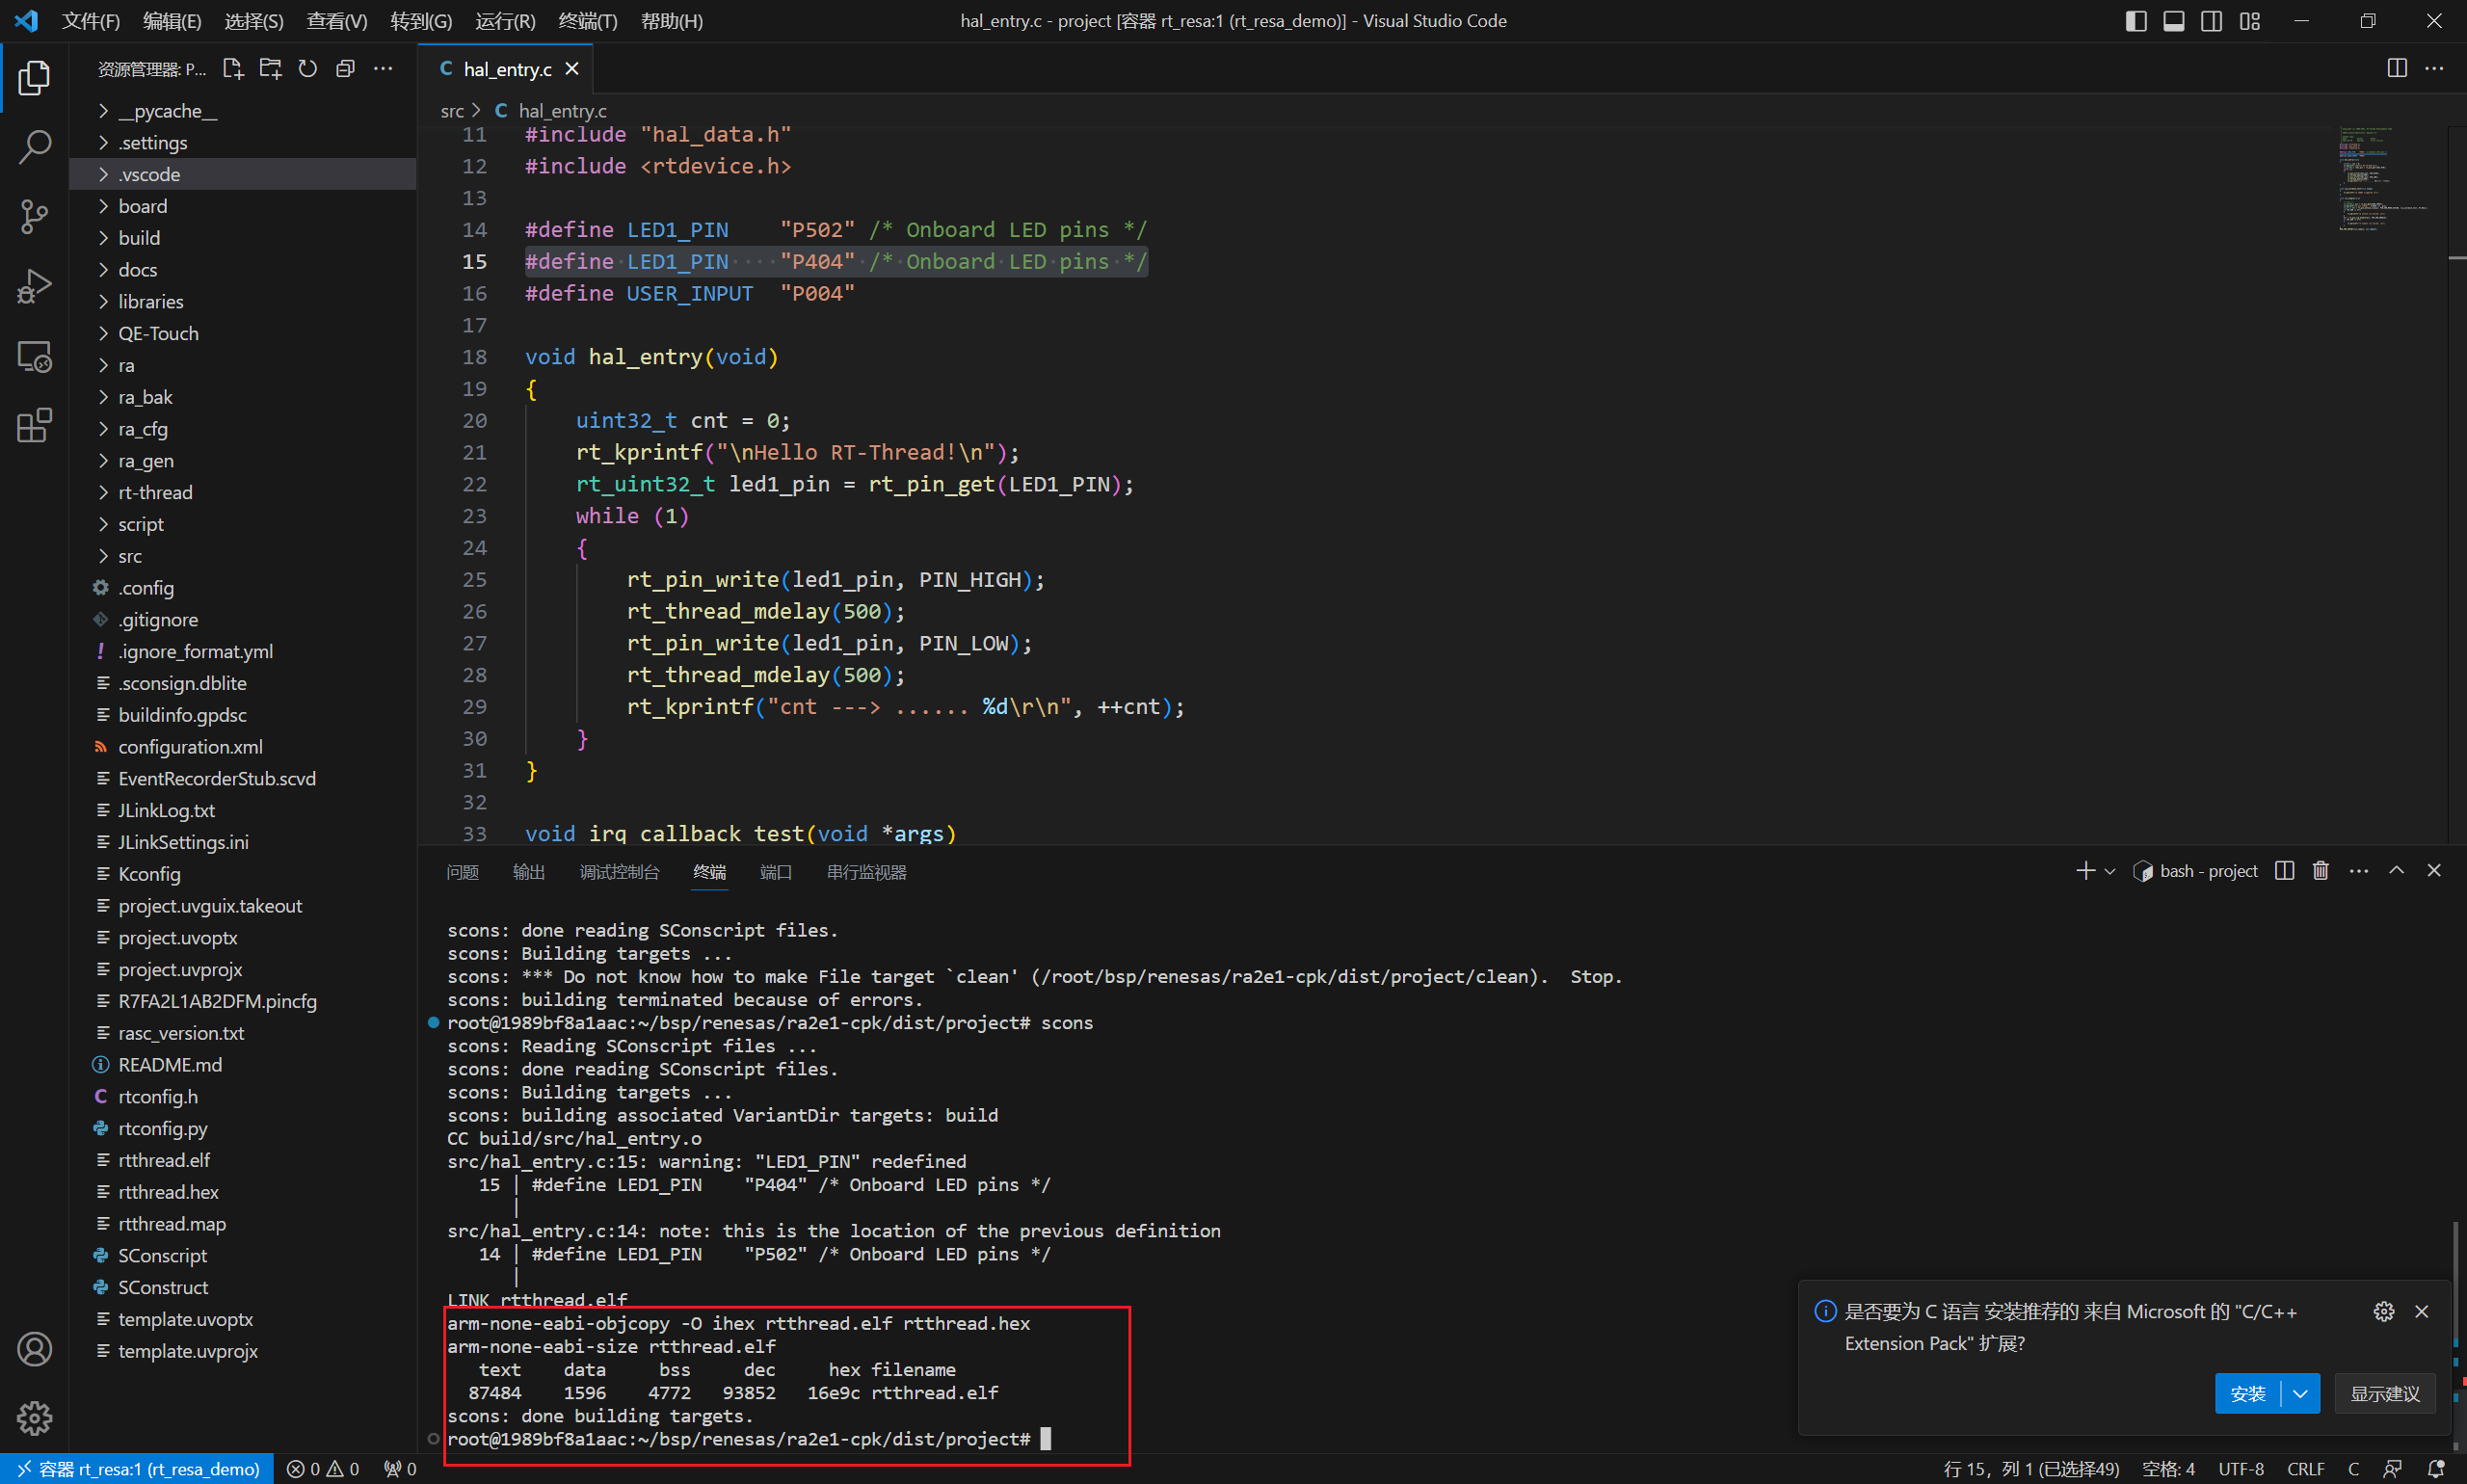Click the 空格: 4 indentation indicator
This screenshot has height=1484, width=2467.
point(2168,1469)
